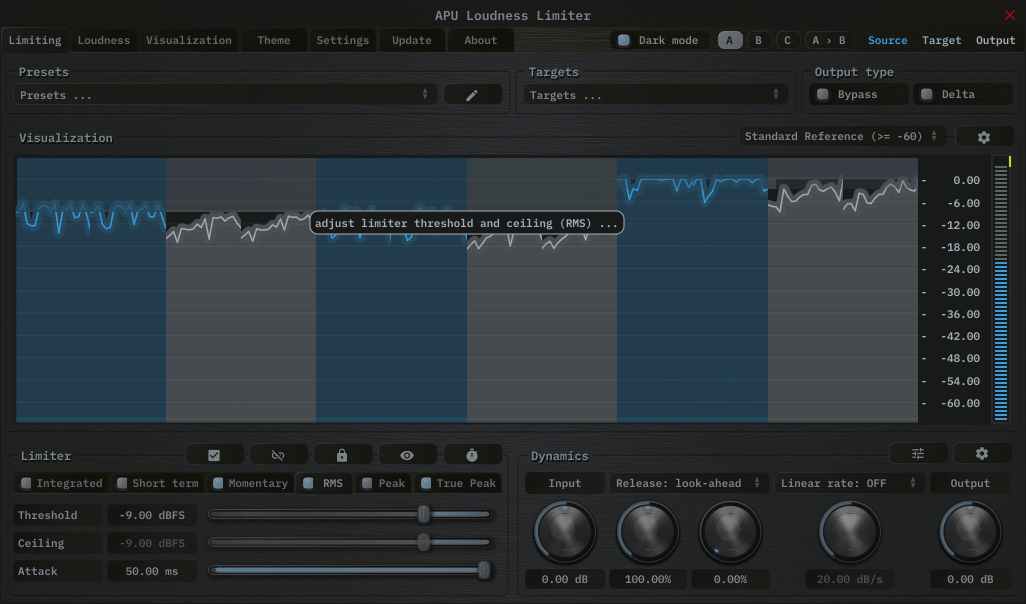Screen dimensions: 1026x604
Task: Open the Dynamics gear settings icon
Action: coord(982,454)
